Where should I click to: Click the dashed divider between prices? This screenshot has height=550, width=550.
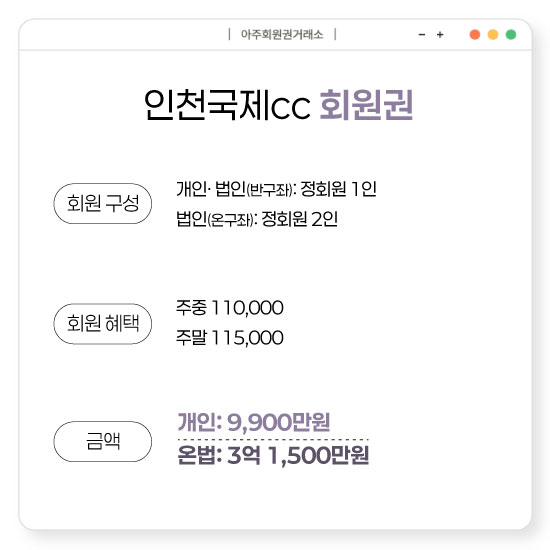click(273, 440)
